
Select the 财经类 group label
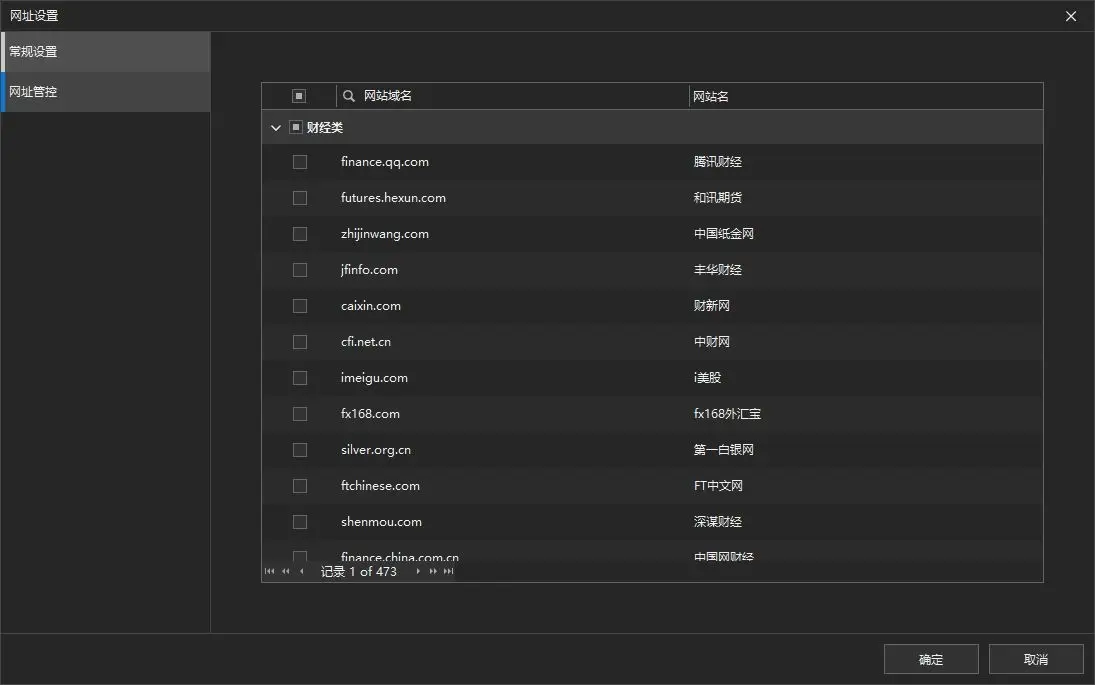coord(325,128)
